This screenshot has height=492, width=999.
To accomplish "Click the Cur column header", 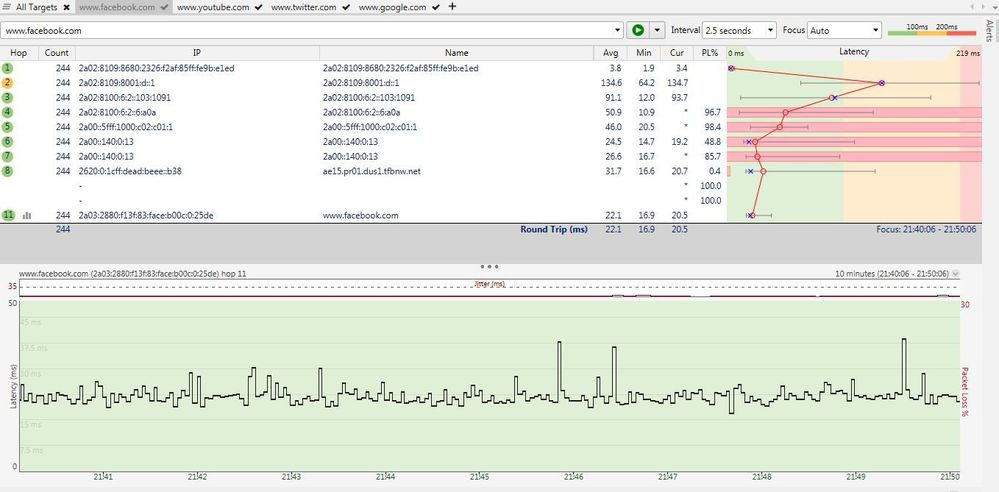I will point(676,53).
